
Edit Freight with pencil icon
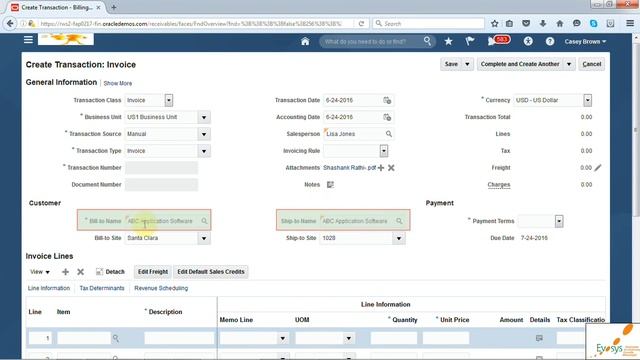pos(598,167)
